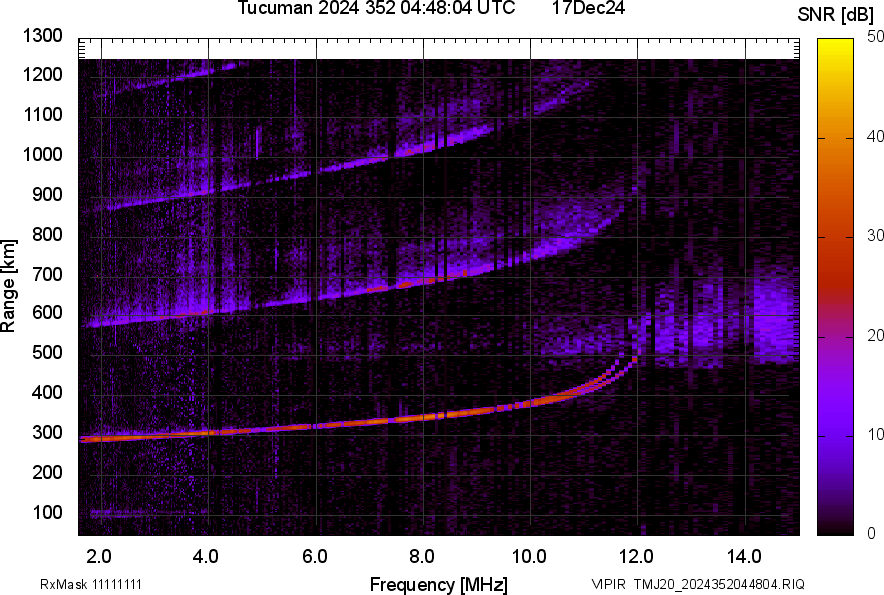Click the 6.0 frequency tick label

(x=315, y=557)
